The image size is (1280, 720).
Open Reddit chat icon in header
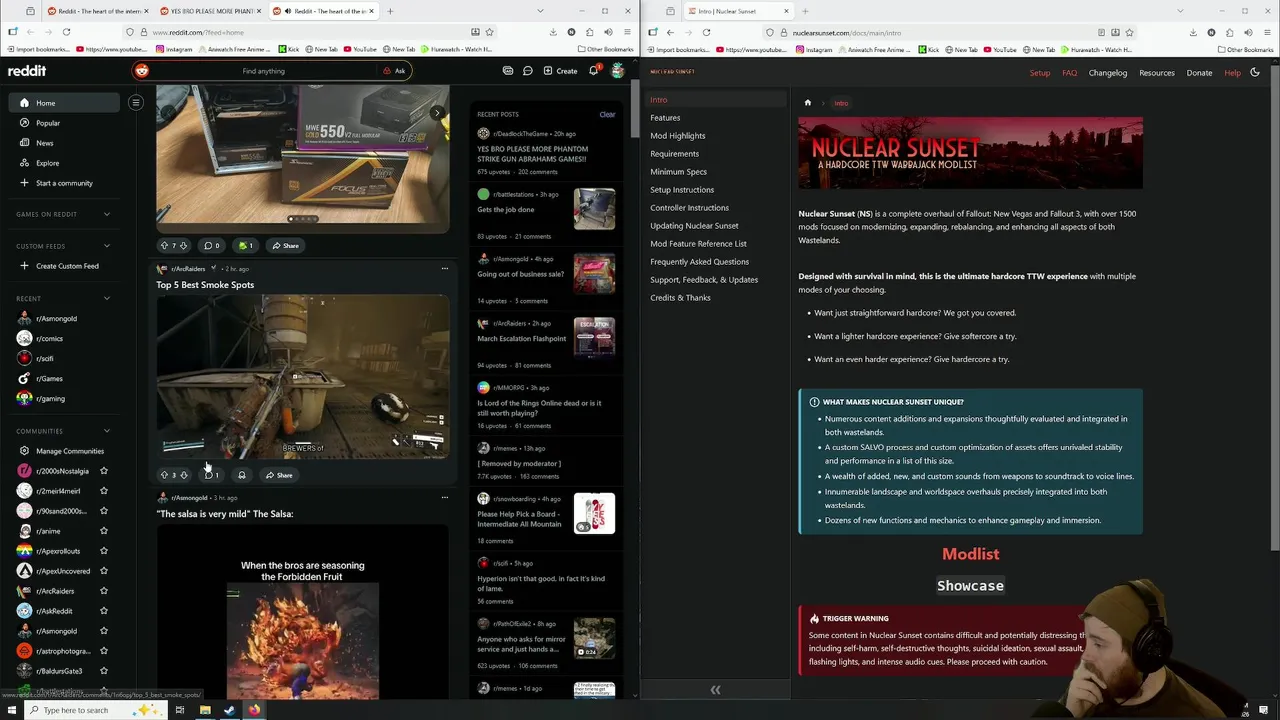coord(528,71)
